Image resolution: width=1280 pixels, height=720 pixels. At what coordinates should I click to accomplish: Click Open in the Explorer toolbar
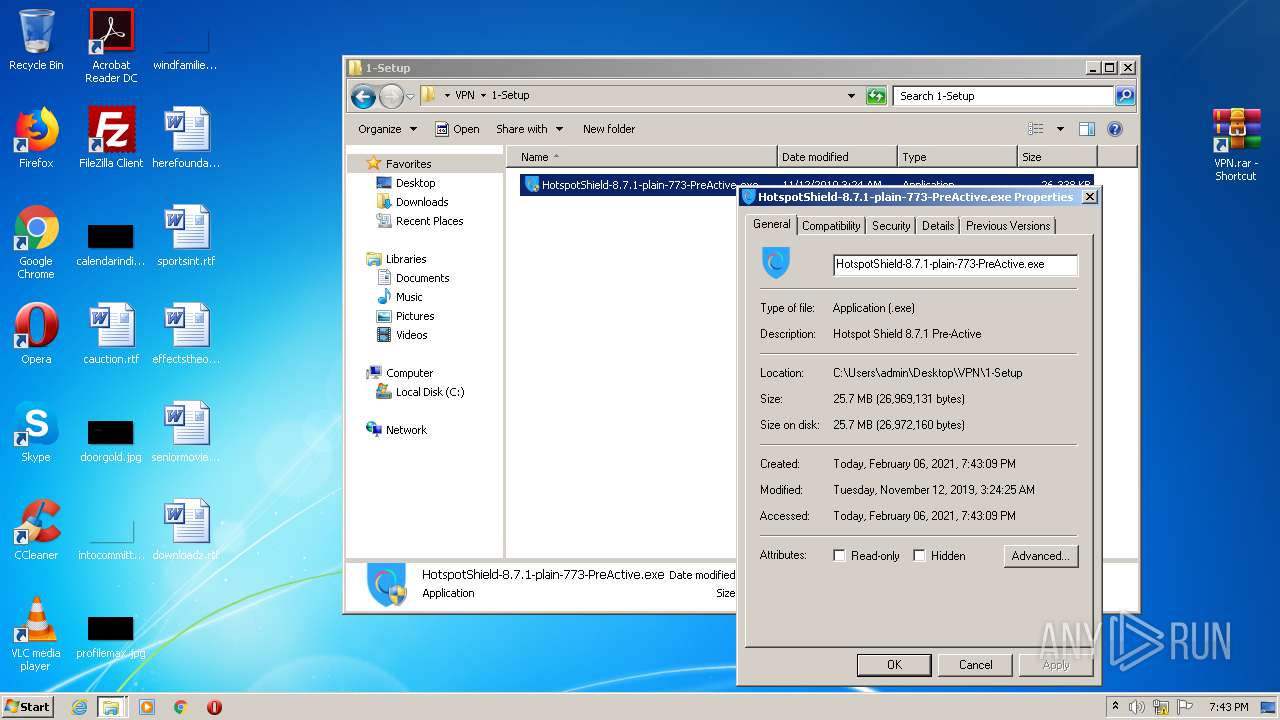coord(457,129)
